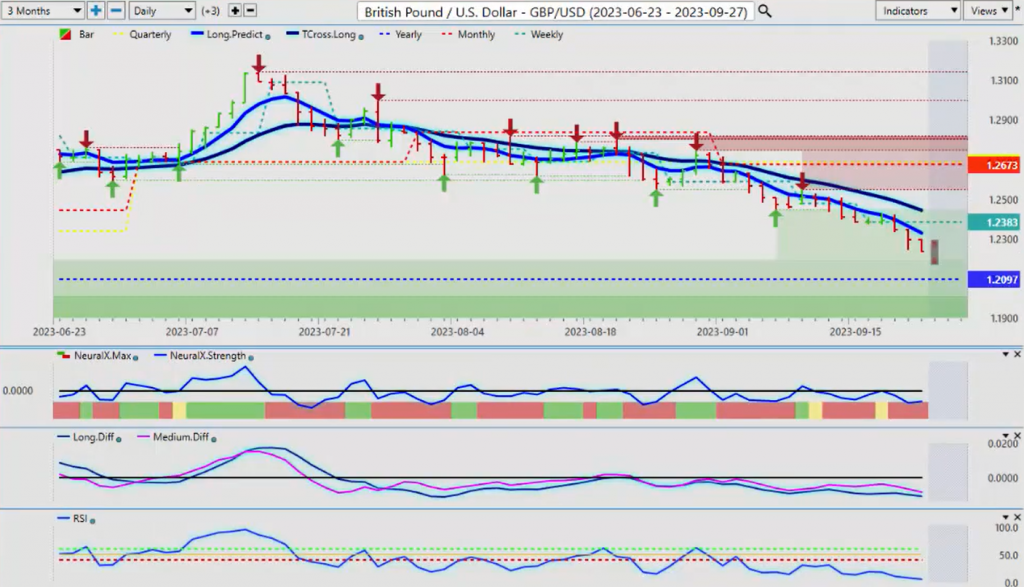The width and height of the screenshot is (1024, 587).
Task: Open the Daily interval dropdown
Action: (x=162, y=10)
